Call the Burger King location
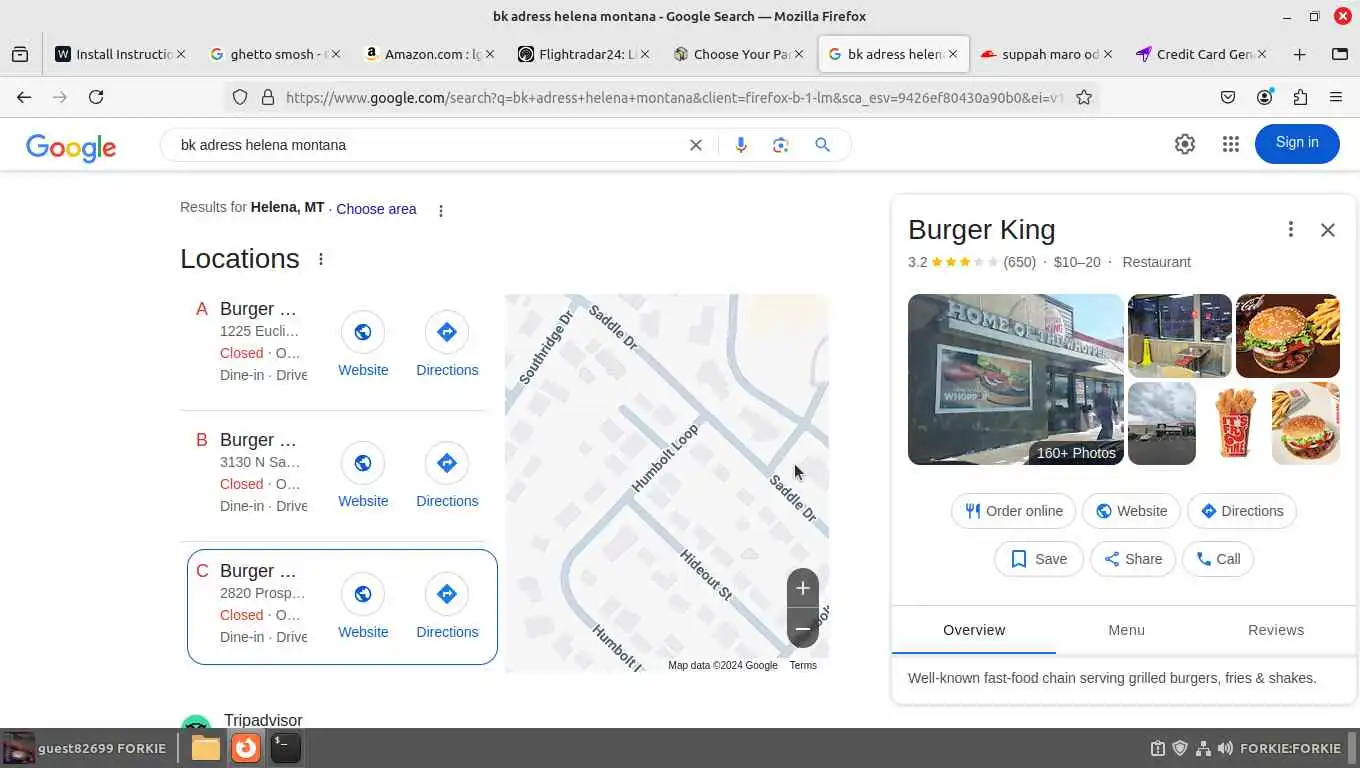The image size is (1360, 768). (x=1217, y=559)
